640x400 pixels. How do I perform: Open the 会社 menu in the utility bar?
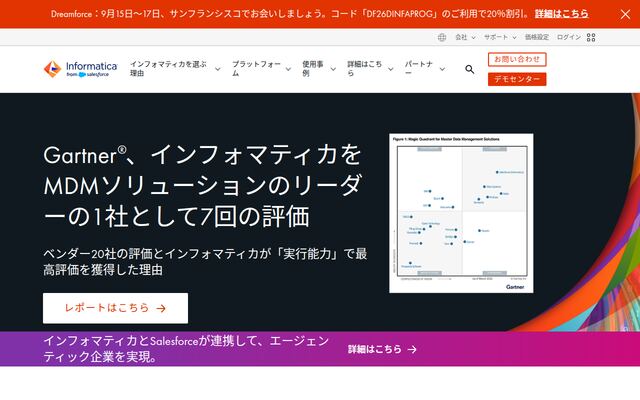pos(461,37)
